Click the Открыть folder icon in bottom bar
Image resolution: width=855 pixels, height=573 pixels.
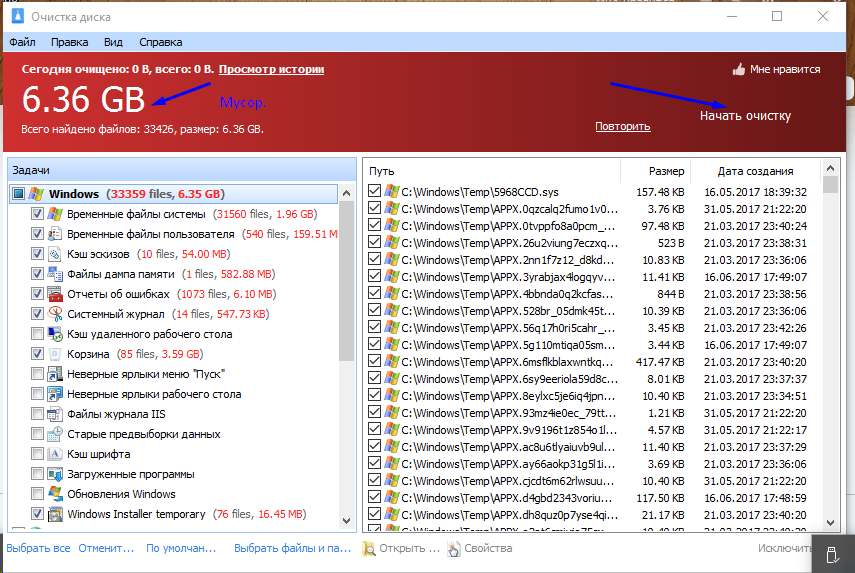pos(370,548)
